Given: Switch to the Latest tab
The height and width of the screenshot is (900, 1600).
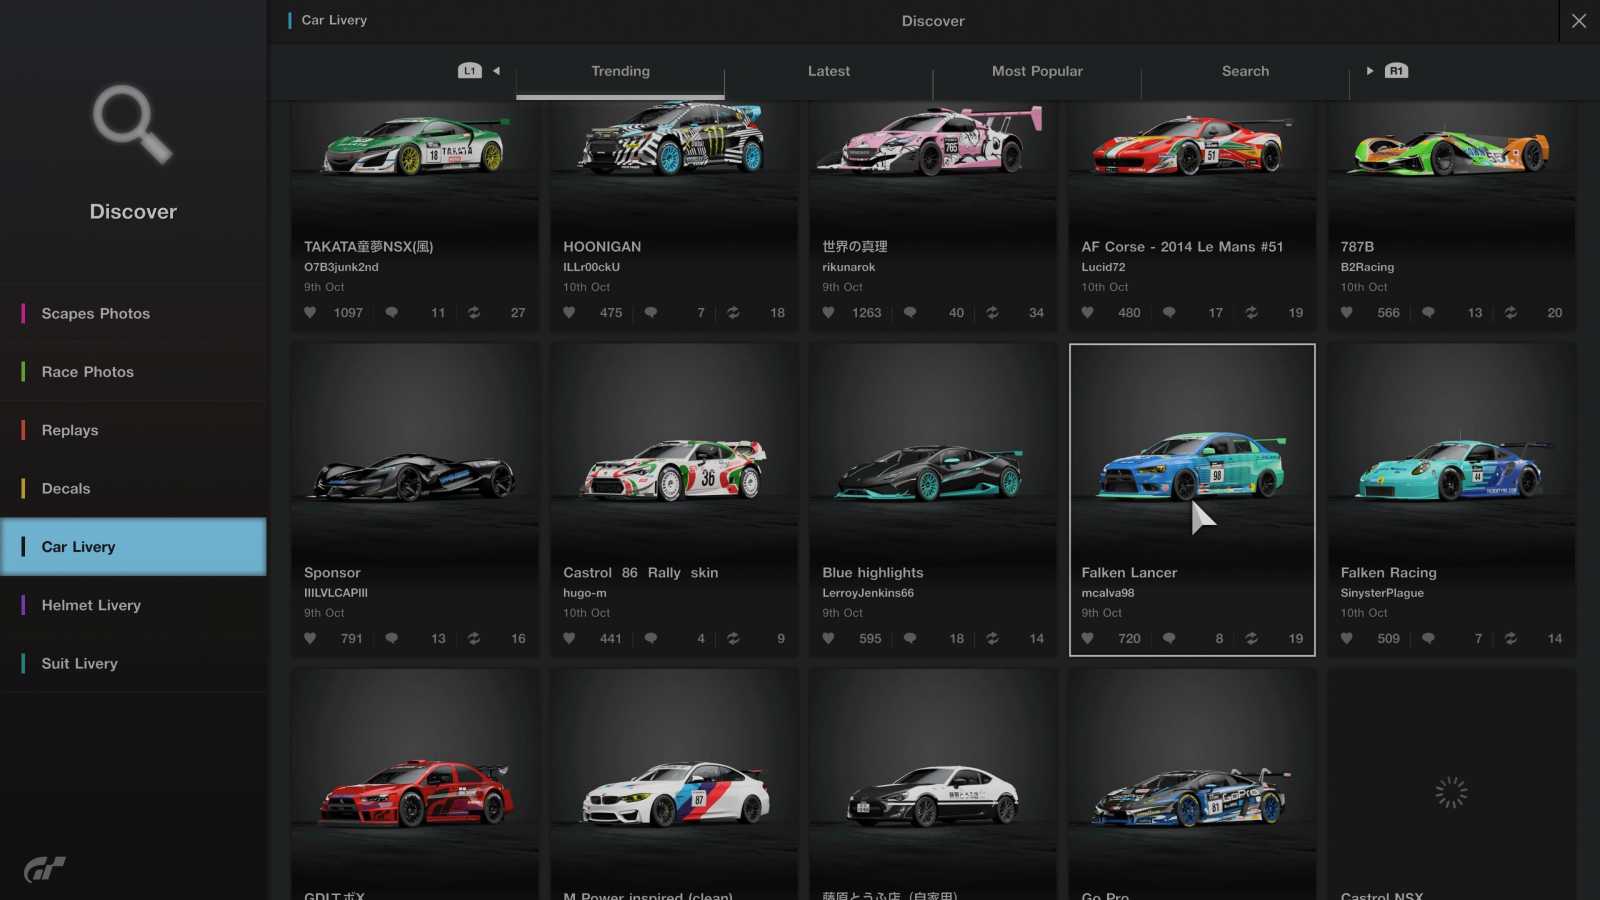Looking at the screenshot, I should [x=828, y=71].
